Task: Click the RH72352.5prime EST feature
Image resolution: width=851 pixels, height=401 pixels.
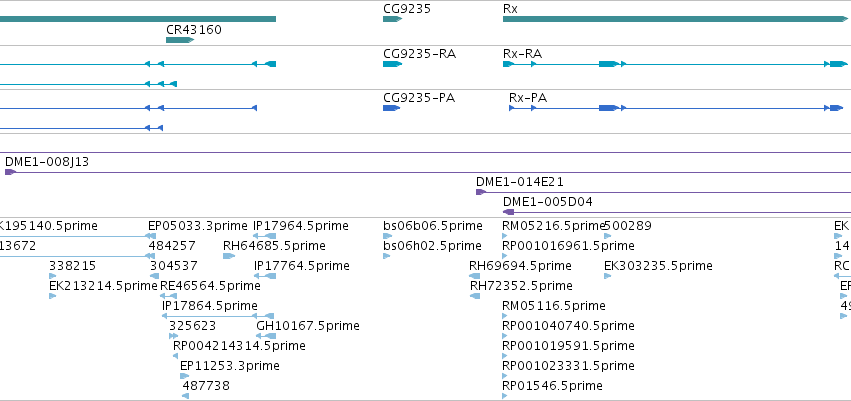Action: click(x=475, y=296)
